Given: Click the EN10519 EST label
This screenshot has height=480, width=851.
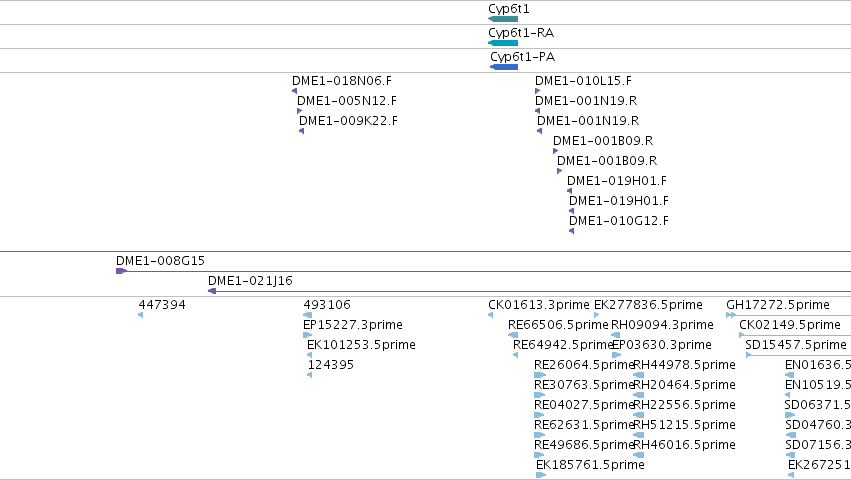Looking at the screenshot, I should [818, 386].
